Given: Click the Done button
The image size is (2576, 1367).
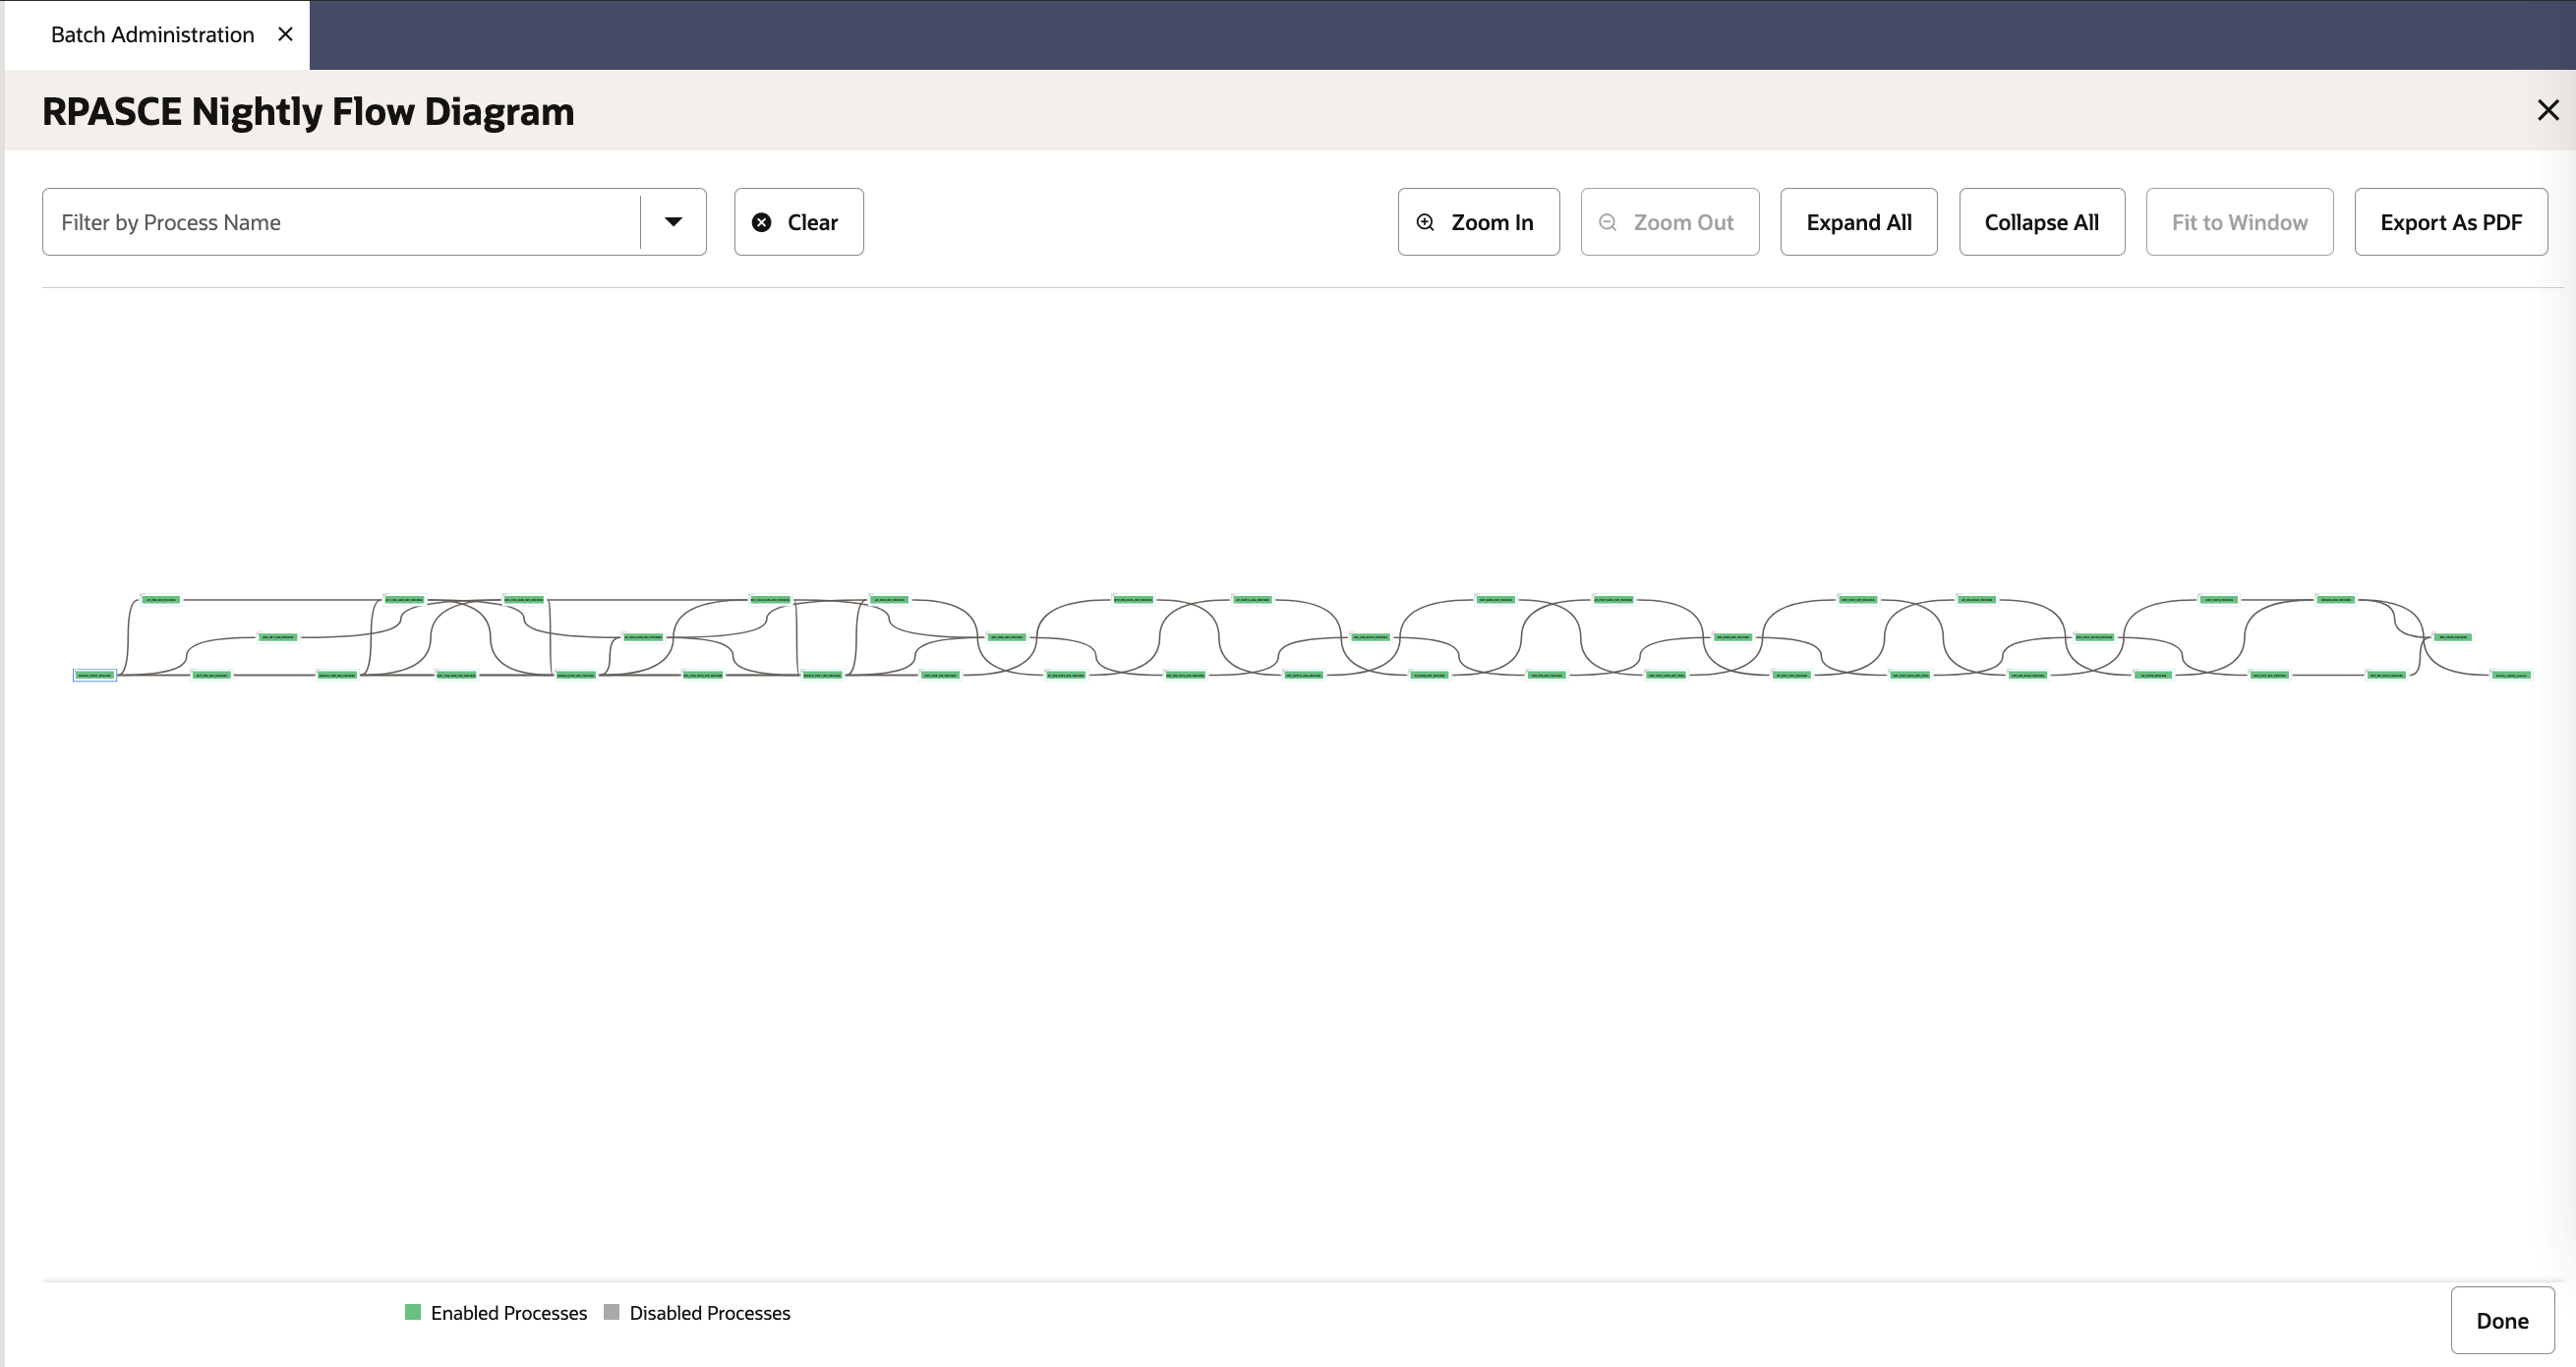Looking at the screenshot, I should [2502, 1320].
